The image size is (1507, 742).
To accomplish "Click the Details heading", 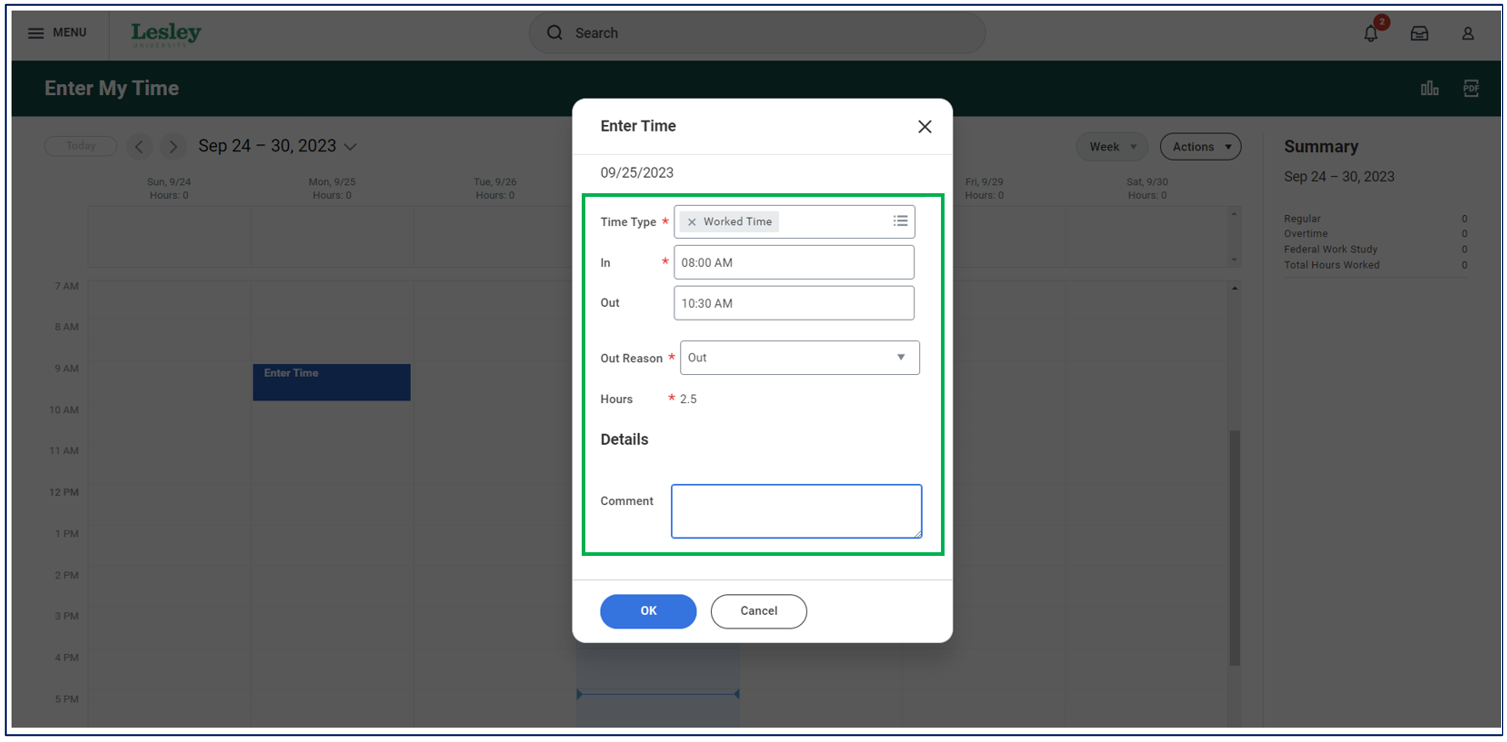I will click(x=624, y=440).
